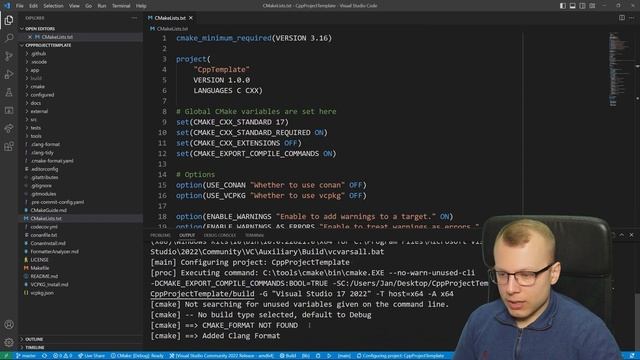Switch to the Terminal panel tab
Screen dimensions: 640x360
coord(255,236)
